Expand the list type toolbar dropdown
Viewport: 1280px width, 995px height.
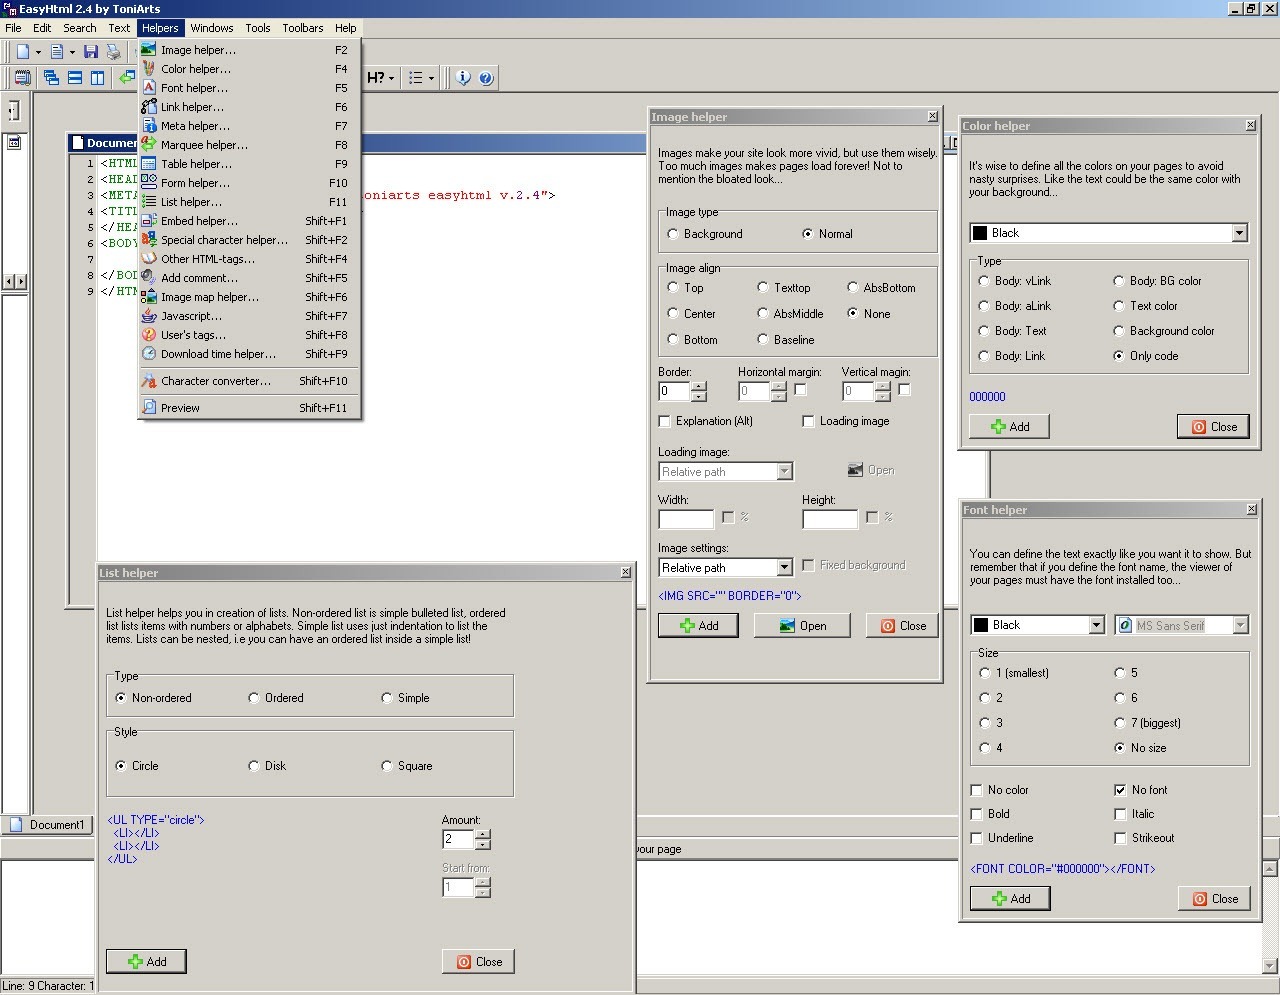coord(432,78)
